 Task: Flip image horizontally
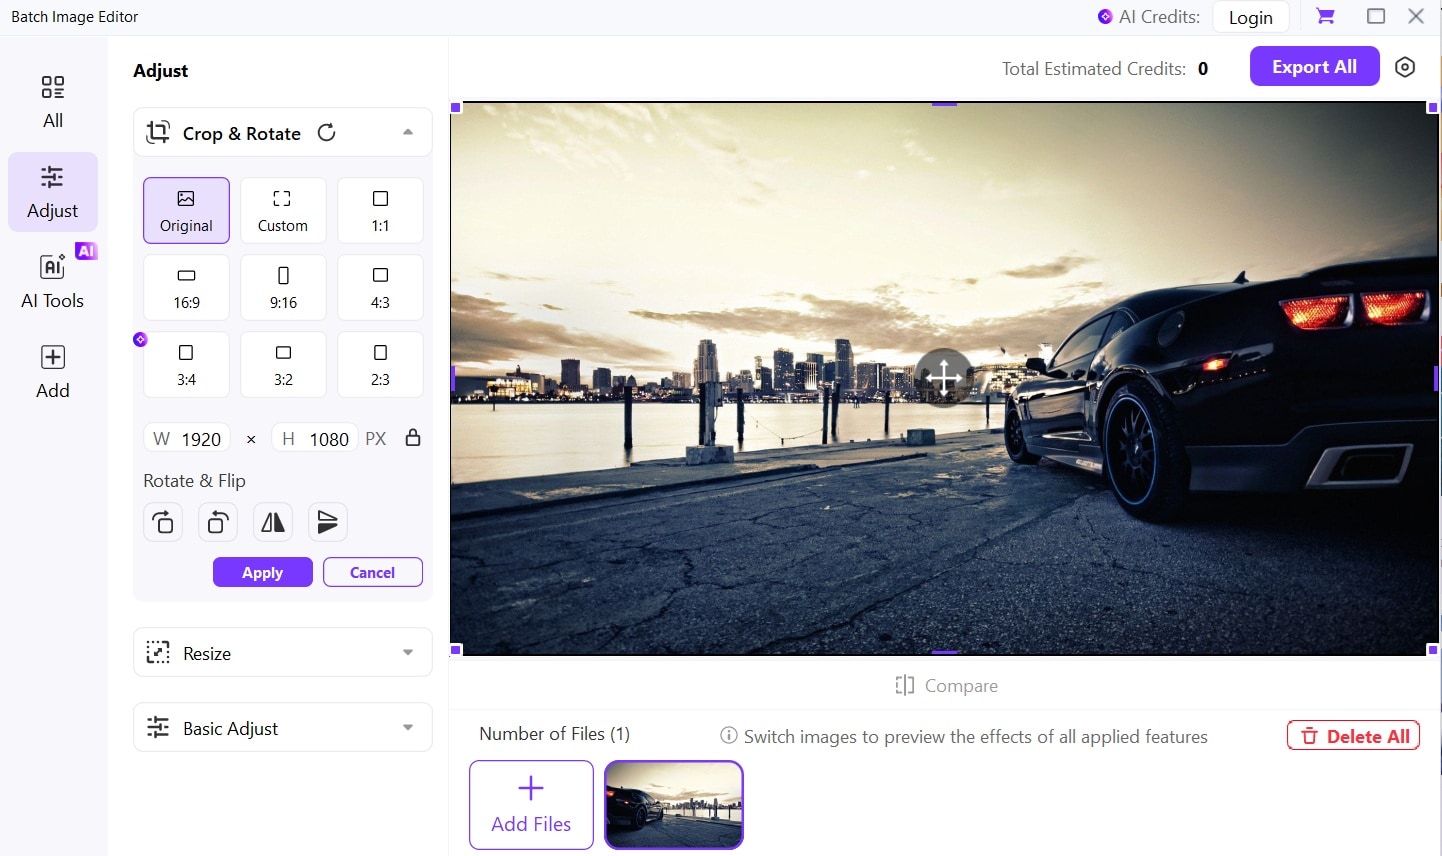point(272,522)
